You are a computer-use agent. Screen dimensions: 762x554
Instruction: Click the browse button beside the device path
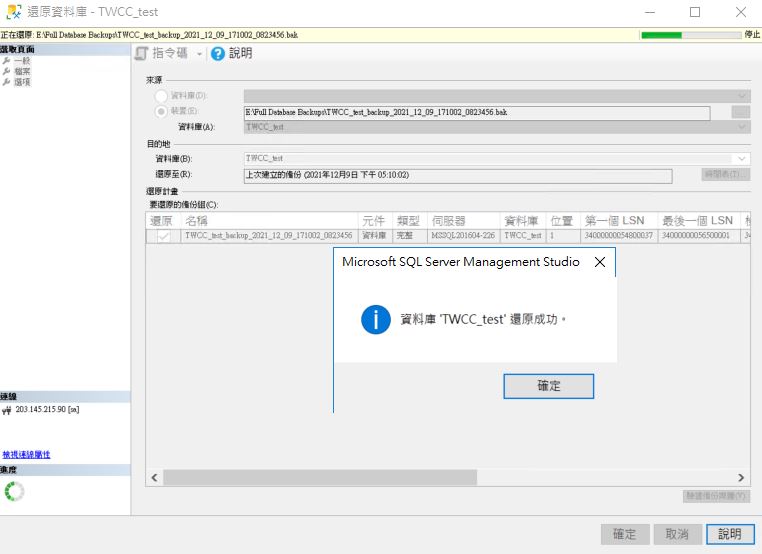click(x=741, y=112)
